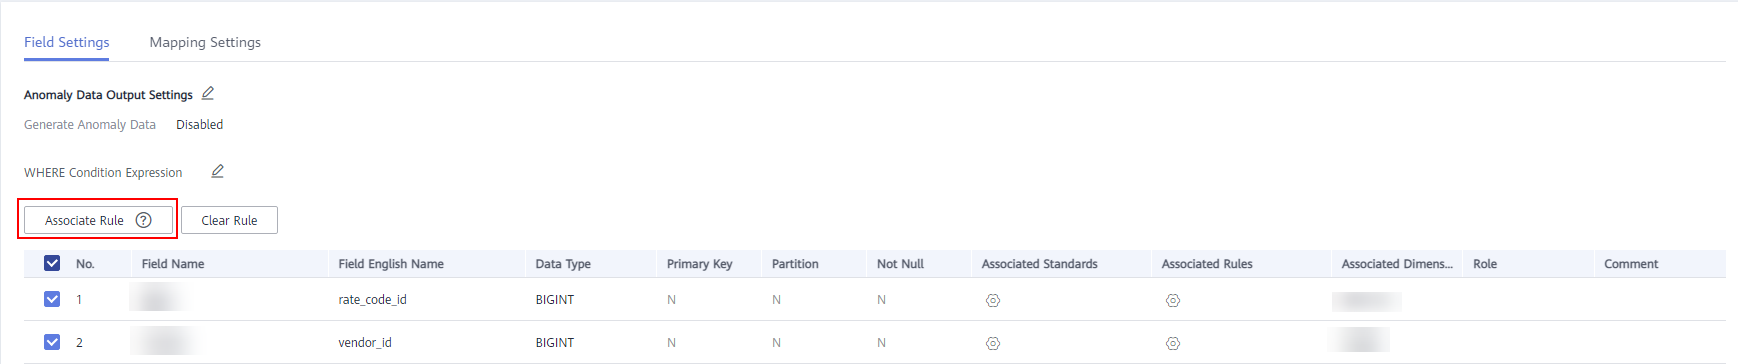
Task: Click the Clear Rule button
Action: click(x=229, y=220)
